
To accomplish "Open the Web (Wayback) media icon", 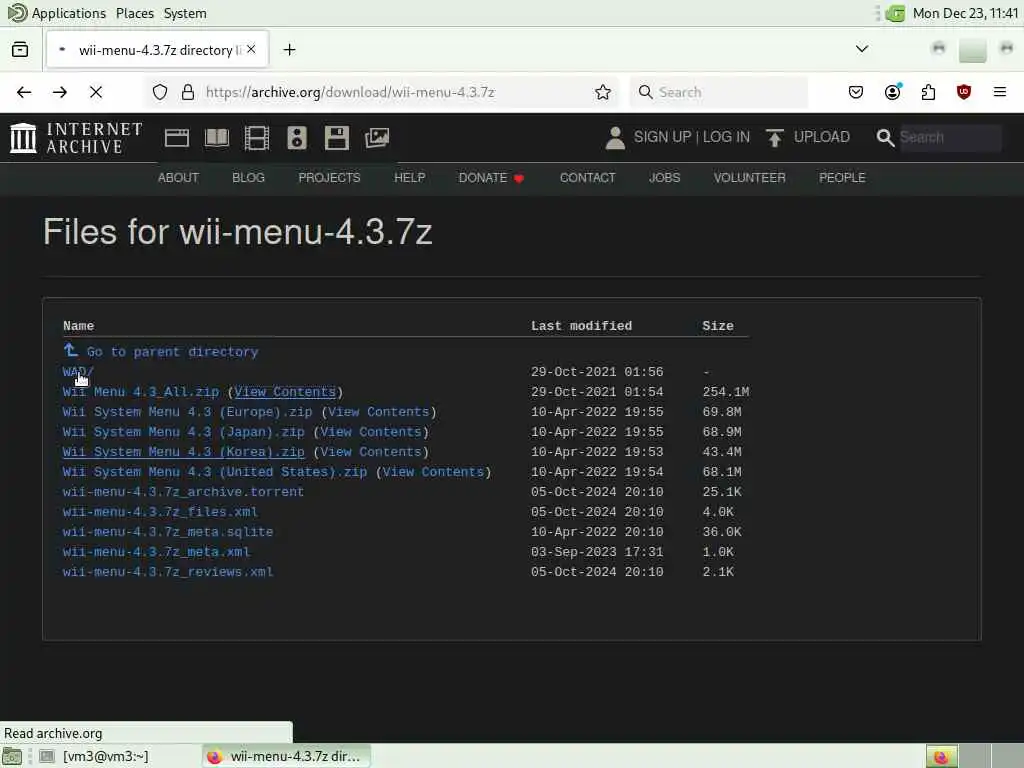I will [x=177, y=138].
